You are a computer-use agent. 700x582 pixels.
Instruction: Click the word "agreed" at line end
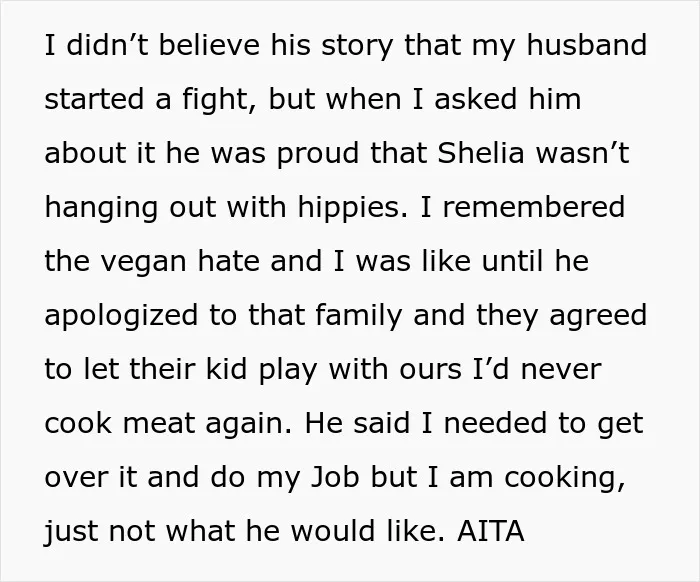click(x=598, y=317)
